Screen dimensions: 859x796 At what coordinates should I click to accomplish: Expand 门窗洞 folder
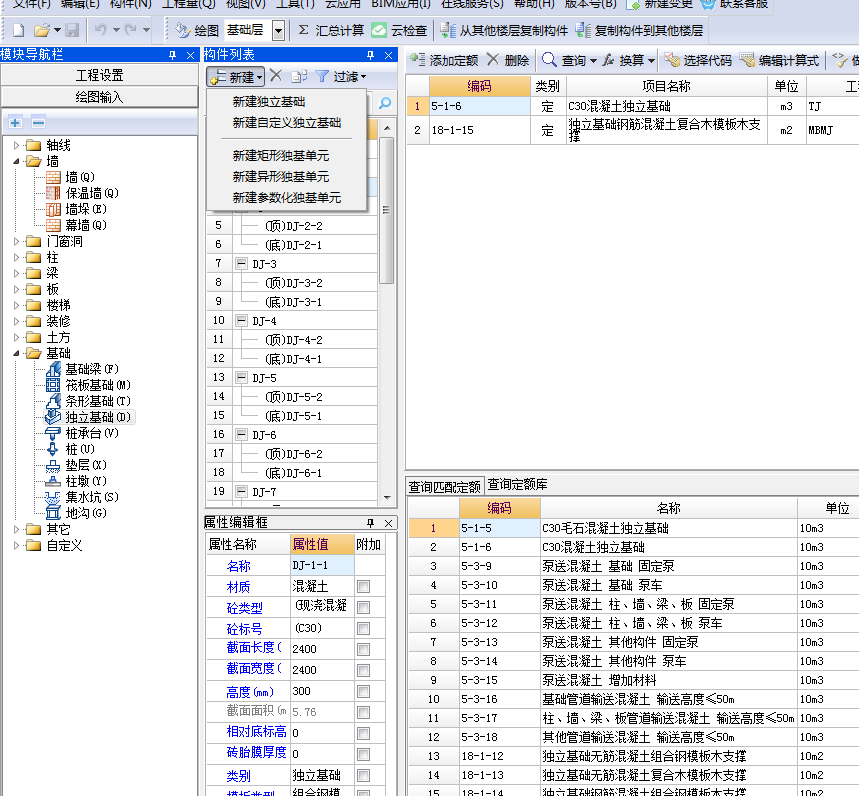click(x=16, y=241)
